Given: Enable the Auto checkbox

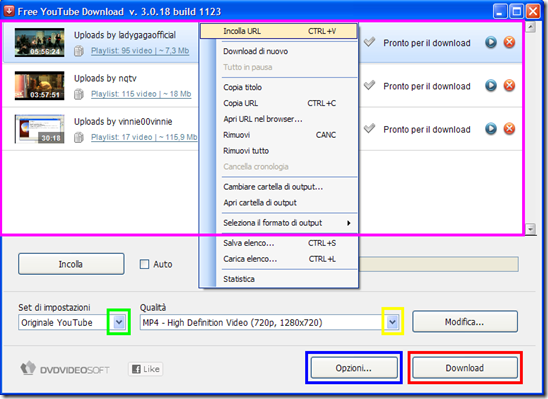Looking at the screenshot, I should [144, 264].
